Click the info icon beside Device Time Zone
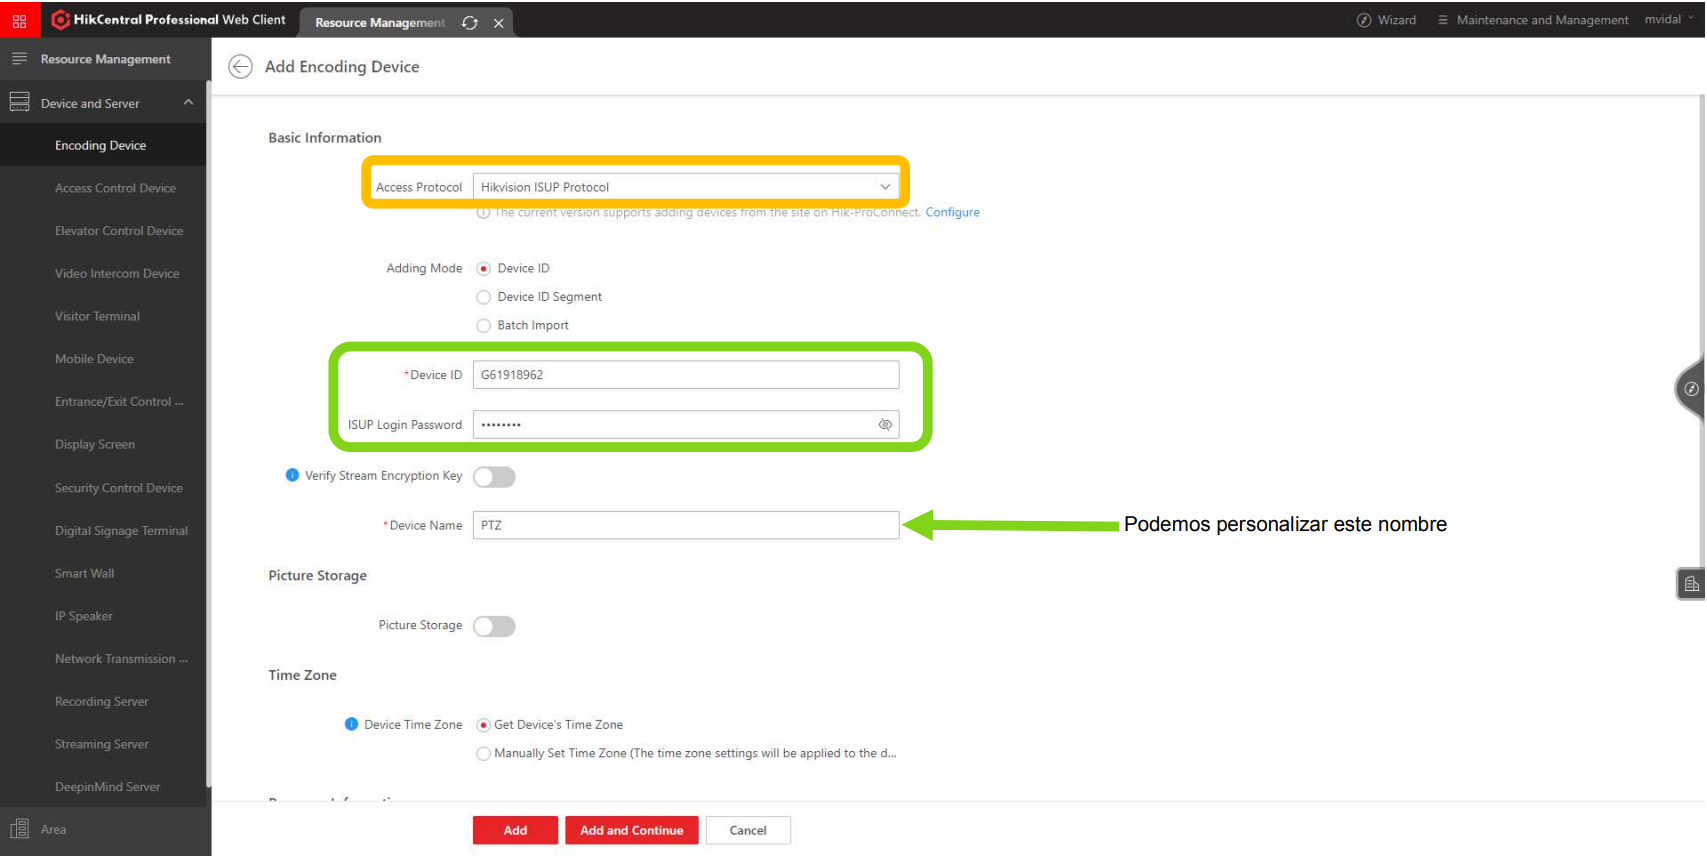 351,725
